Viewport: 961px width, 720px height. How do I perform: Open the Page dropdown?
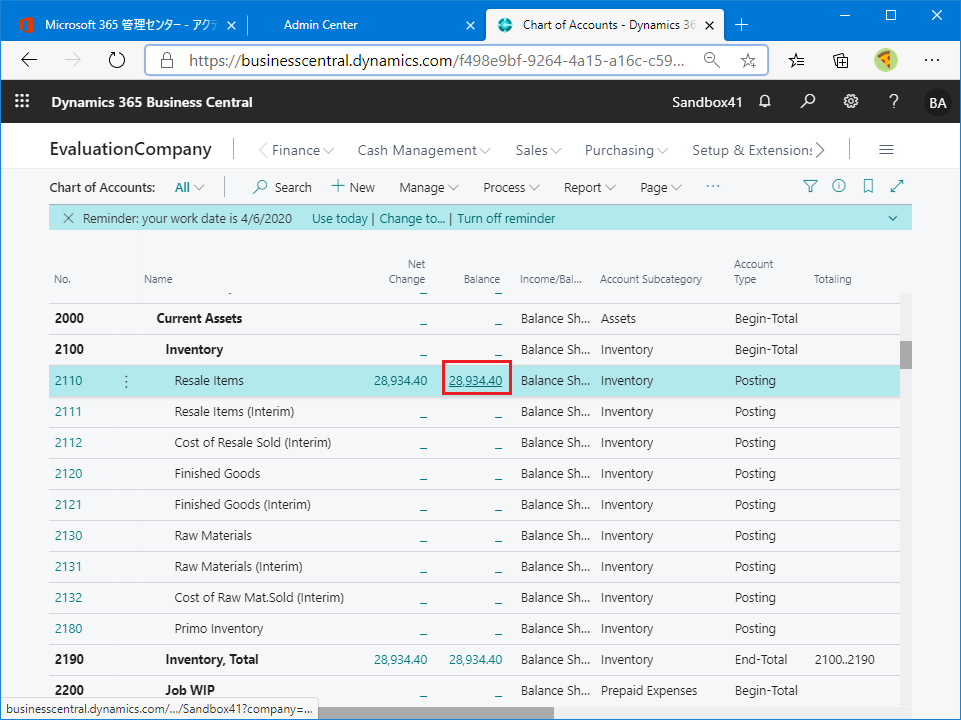click(660, 188)
